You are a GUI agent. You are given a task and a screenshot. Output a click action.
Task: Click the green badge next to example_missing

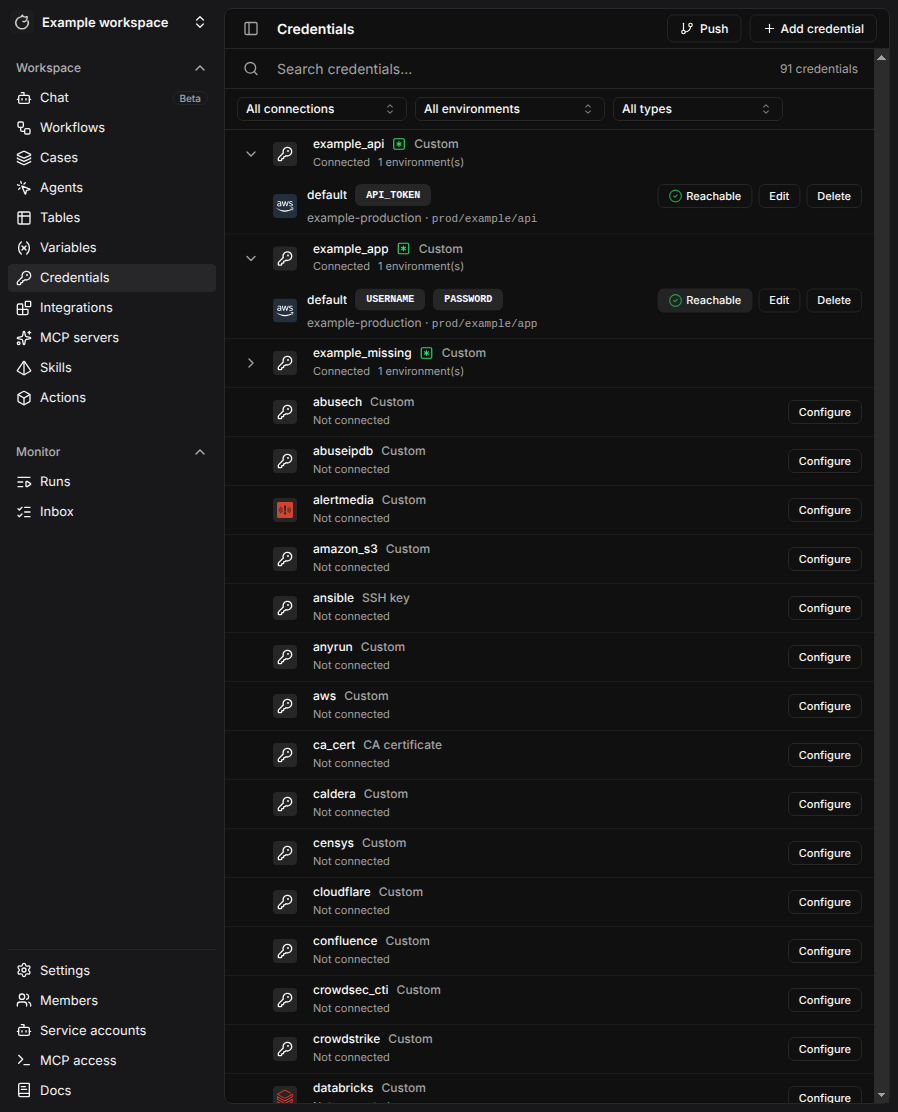coord(426,353)
